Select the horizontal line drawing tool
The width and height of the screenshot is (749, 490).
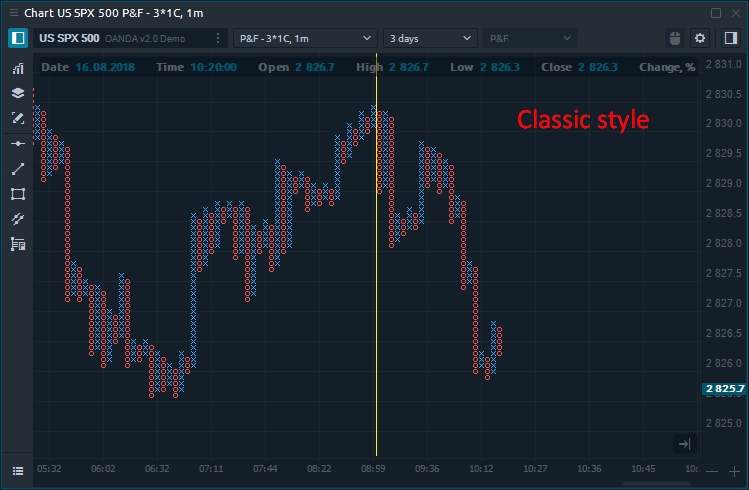(x=18, y=144)
